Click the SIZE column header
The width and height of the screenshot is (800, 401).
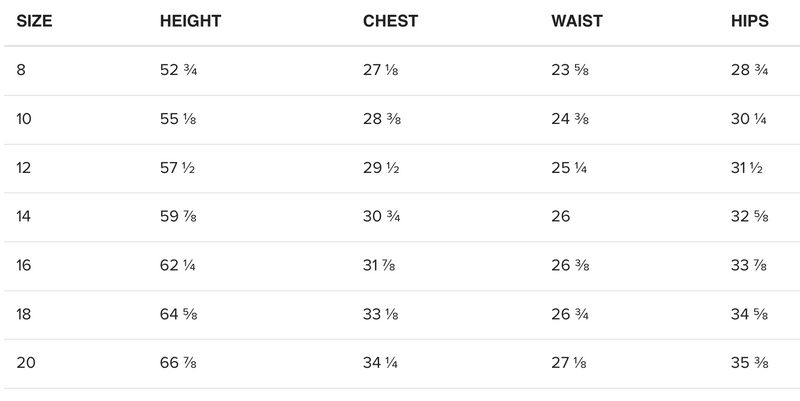pyautogui.click(x=33, y=21)
